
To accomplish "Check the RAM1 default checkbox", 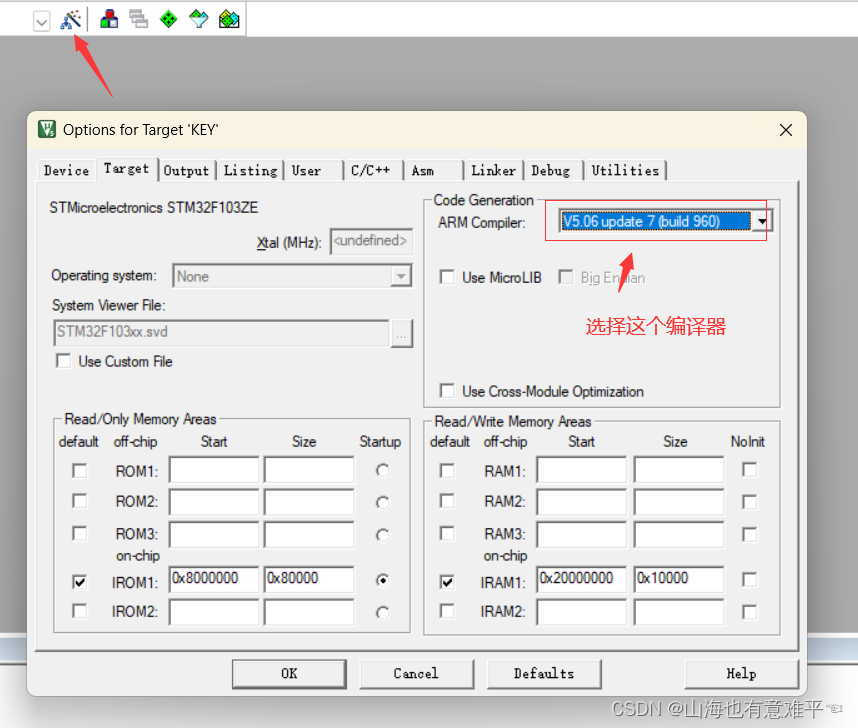I will point(447,471).
